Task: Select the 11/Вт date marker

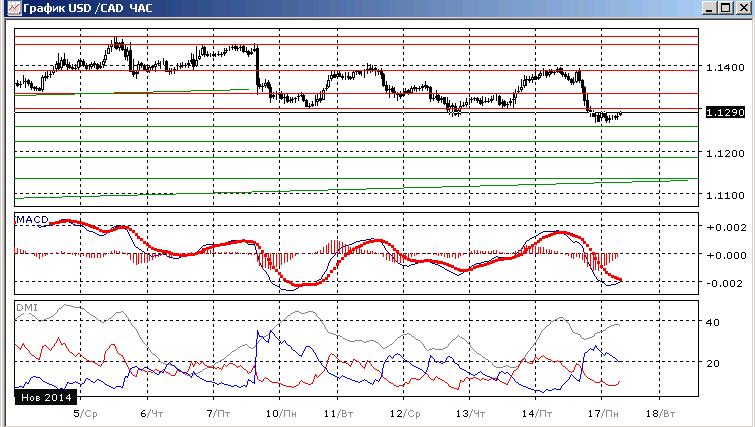Action: click(339, 414)
